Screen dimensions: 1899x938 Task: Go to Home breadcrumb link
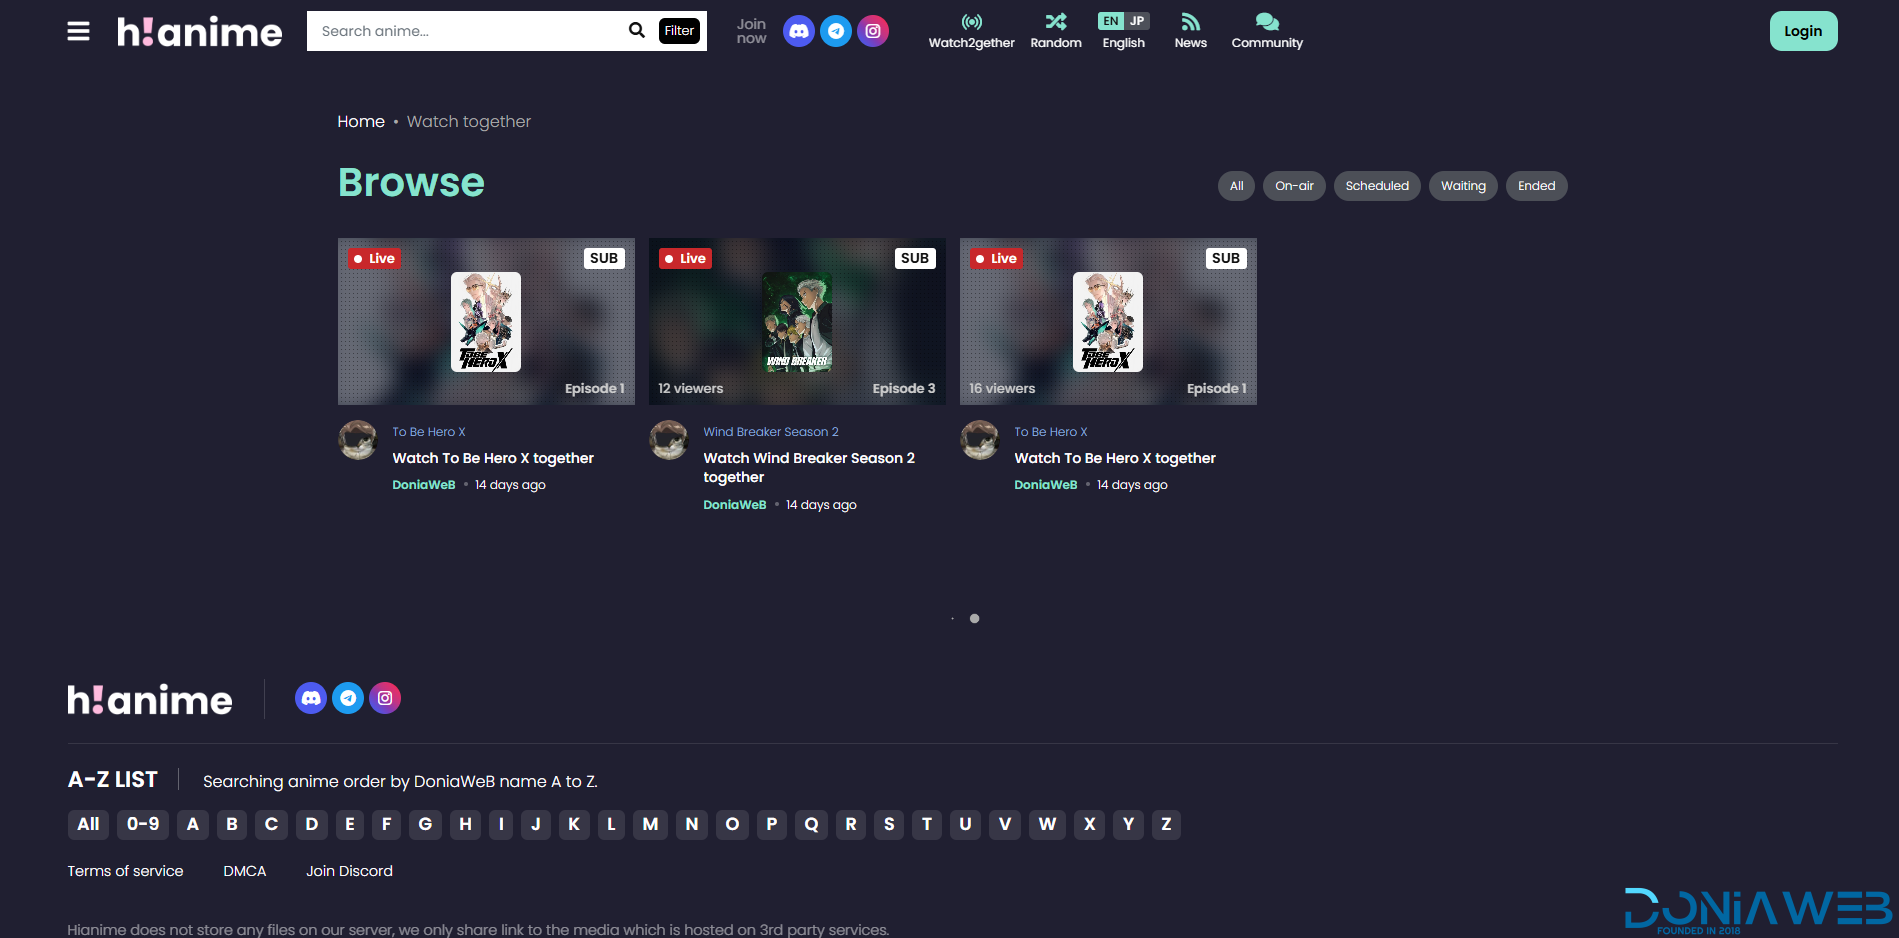[x=361, y=121]
